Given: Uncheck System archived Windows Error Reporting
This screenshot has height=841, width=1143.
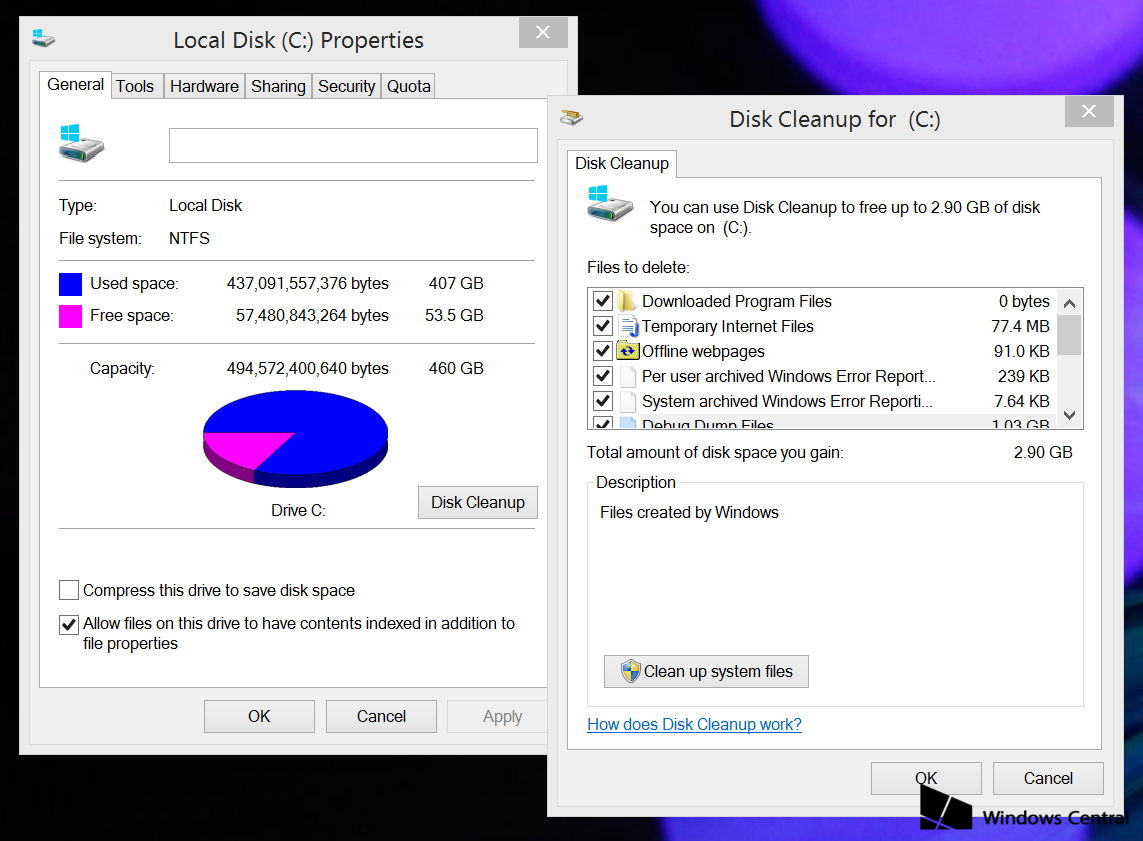Looking at the screenshot, I should coord(601,400).
